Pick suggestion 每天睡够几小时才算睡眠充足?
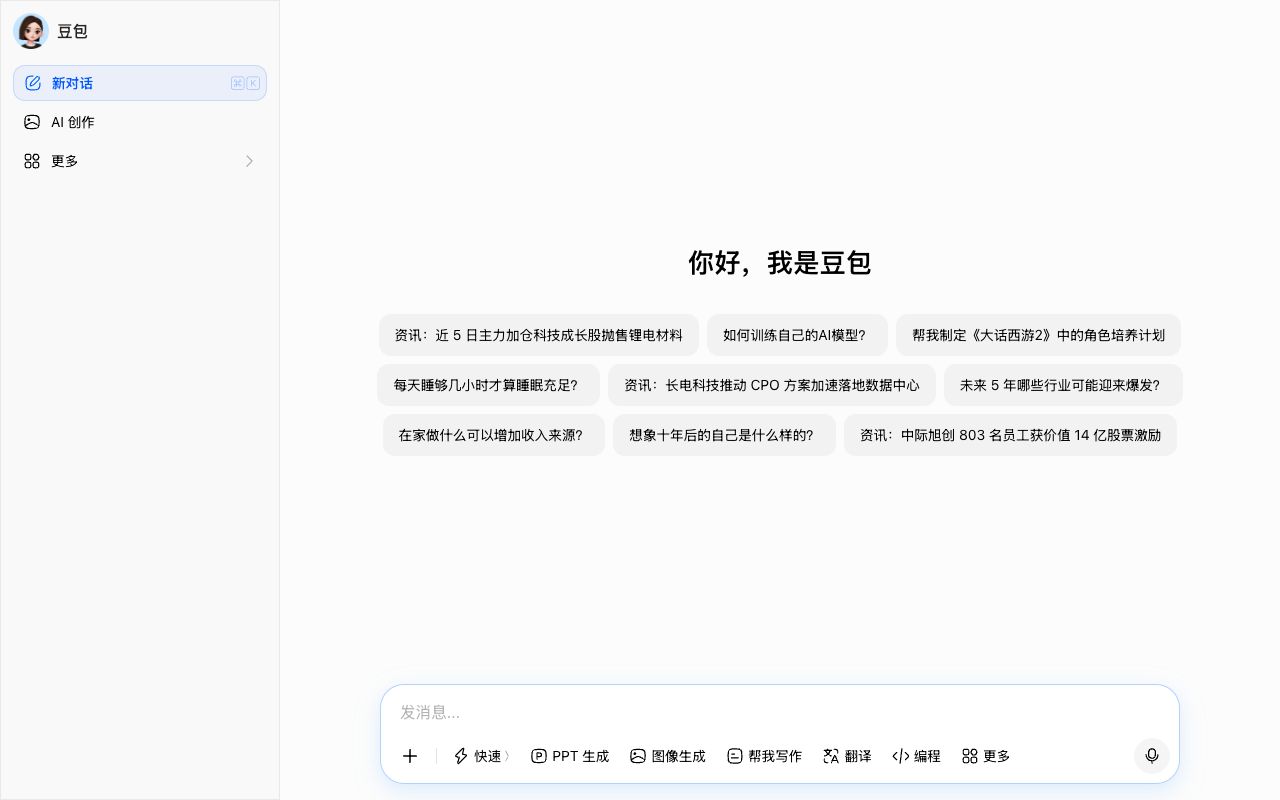This screenshot has height=800, width=1280. 488,385
